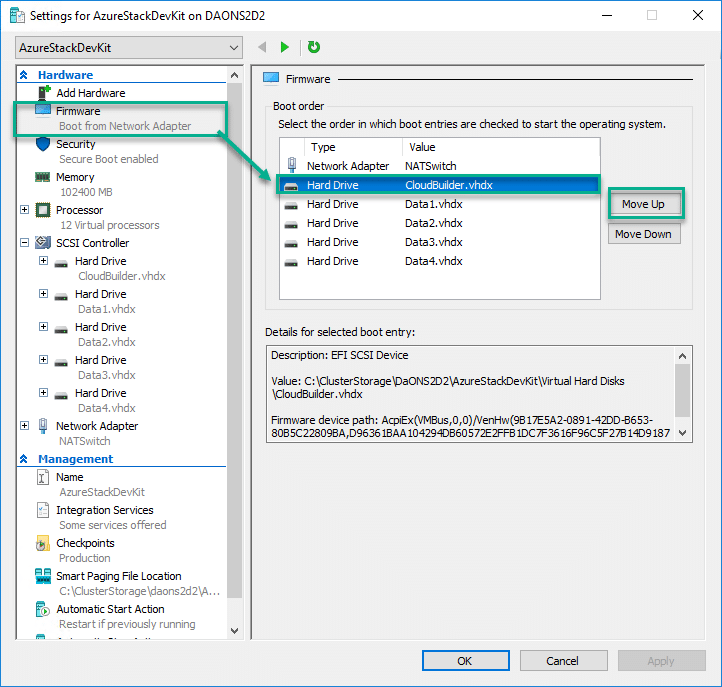Expand the Data2.vhdx Hard Drive node

point(43,326)
